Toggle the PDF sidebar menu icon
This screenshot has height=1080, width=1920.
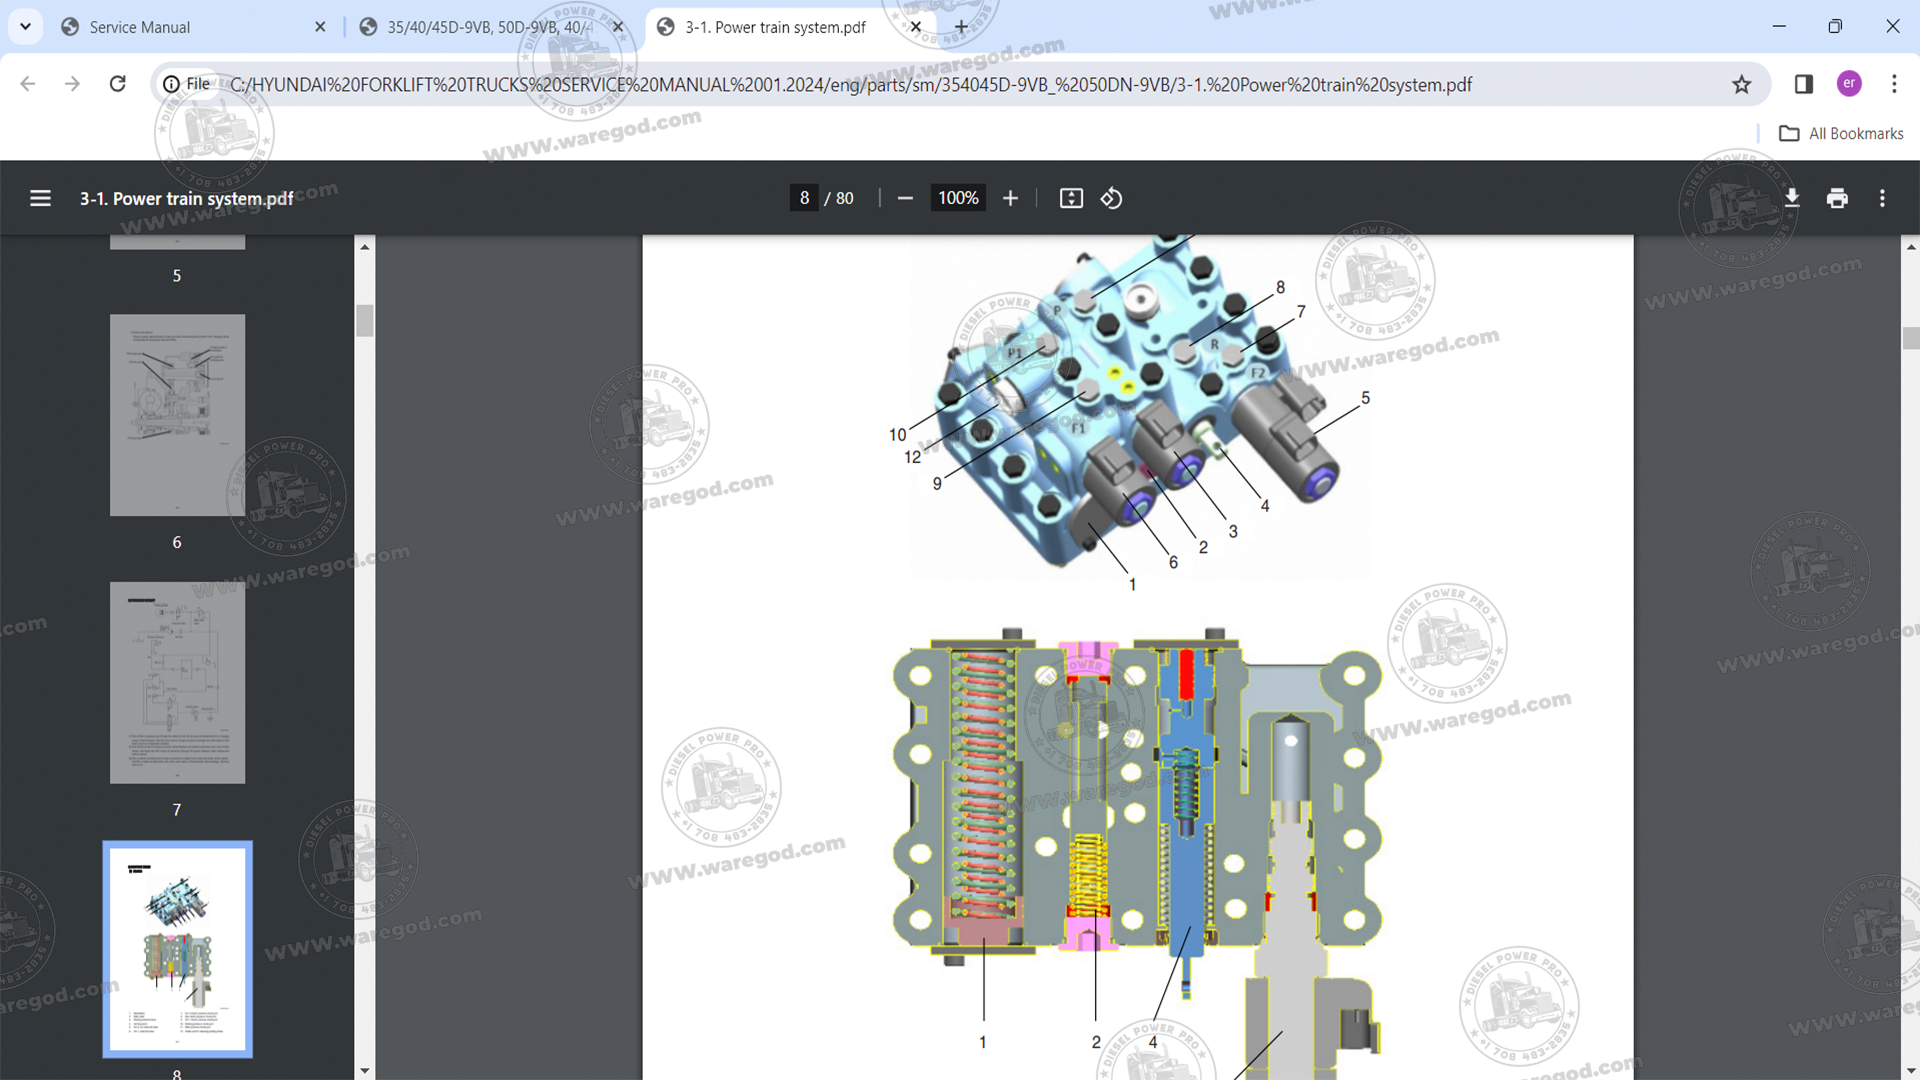tap(40, 198)
